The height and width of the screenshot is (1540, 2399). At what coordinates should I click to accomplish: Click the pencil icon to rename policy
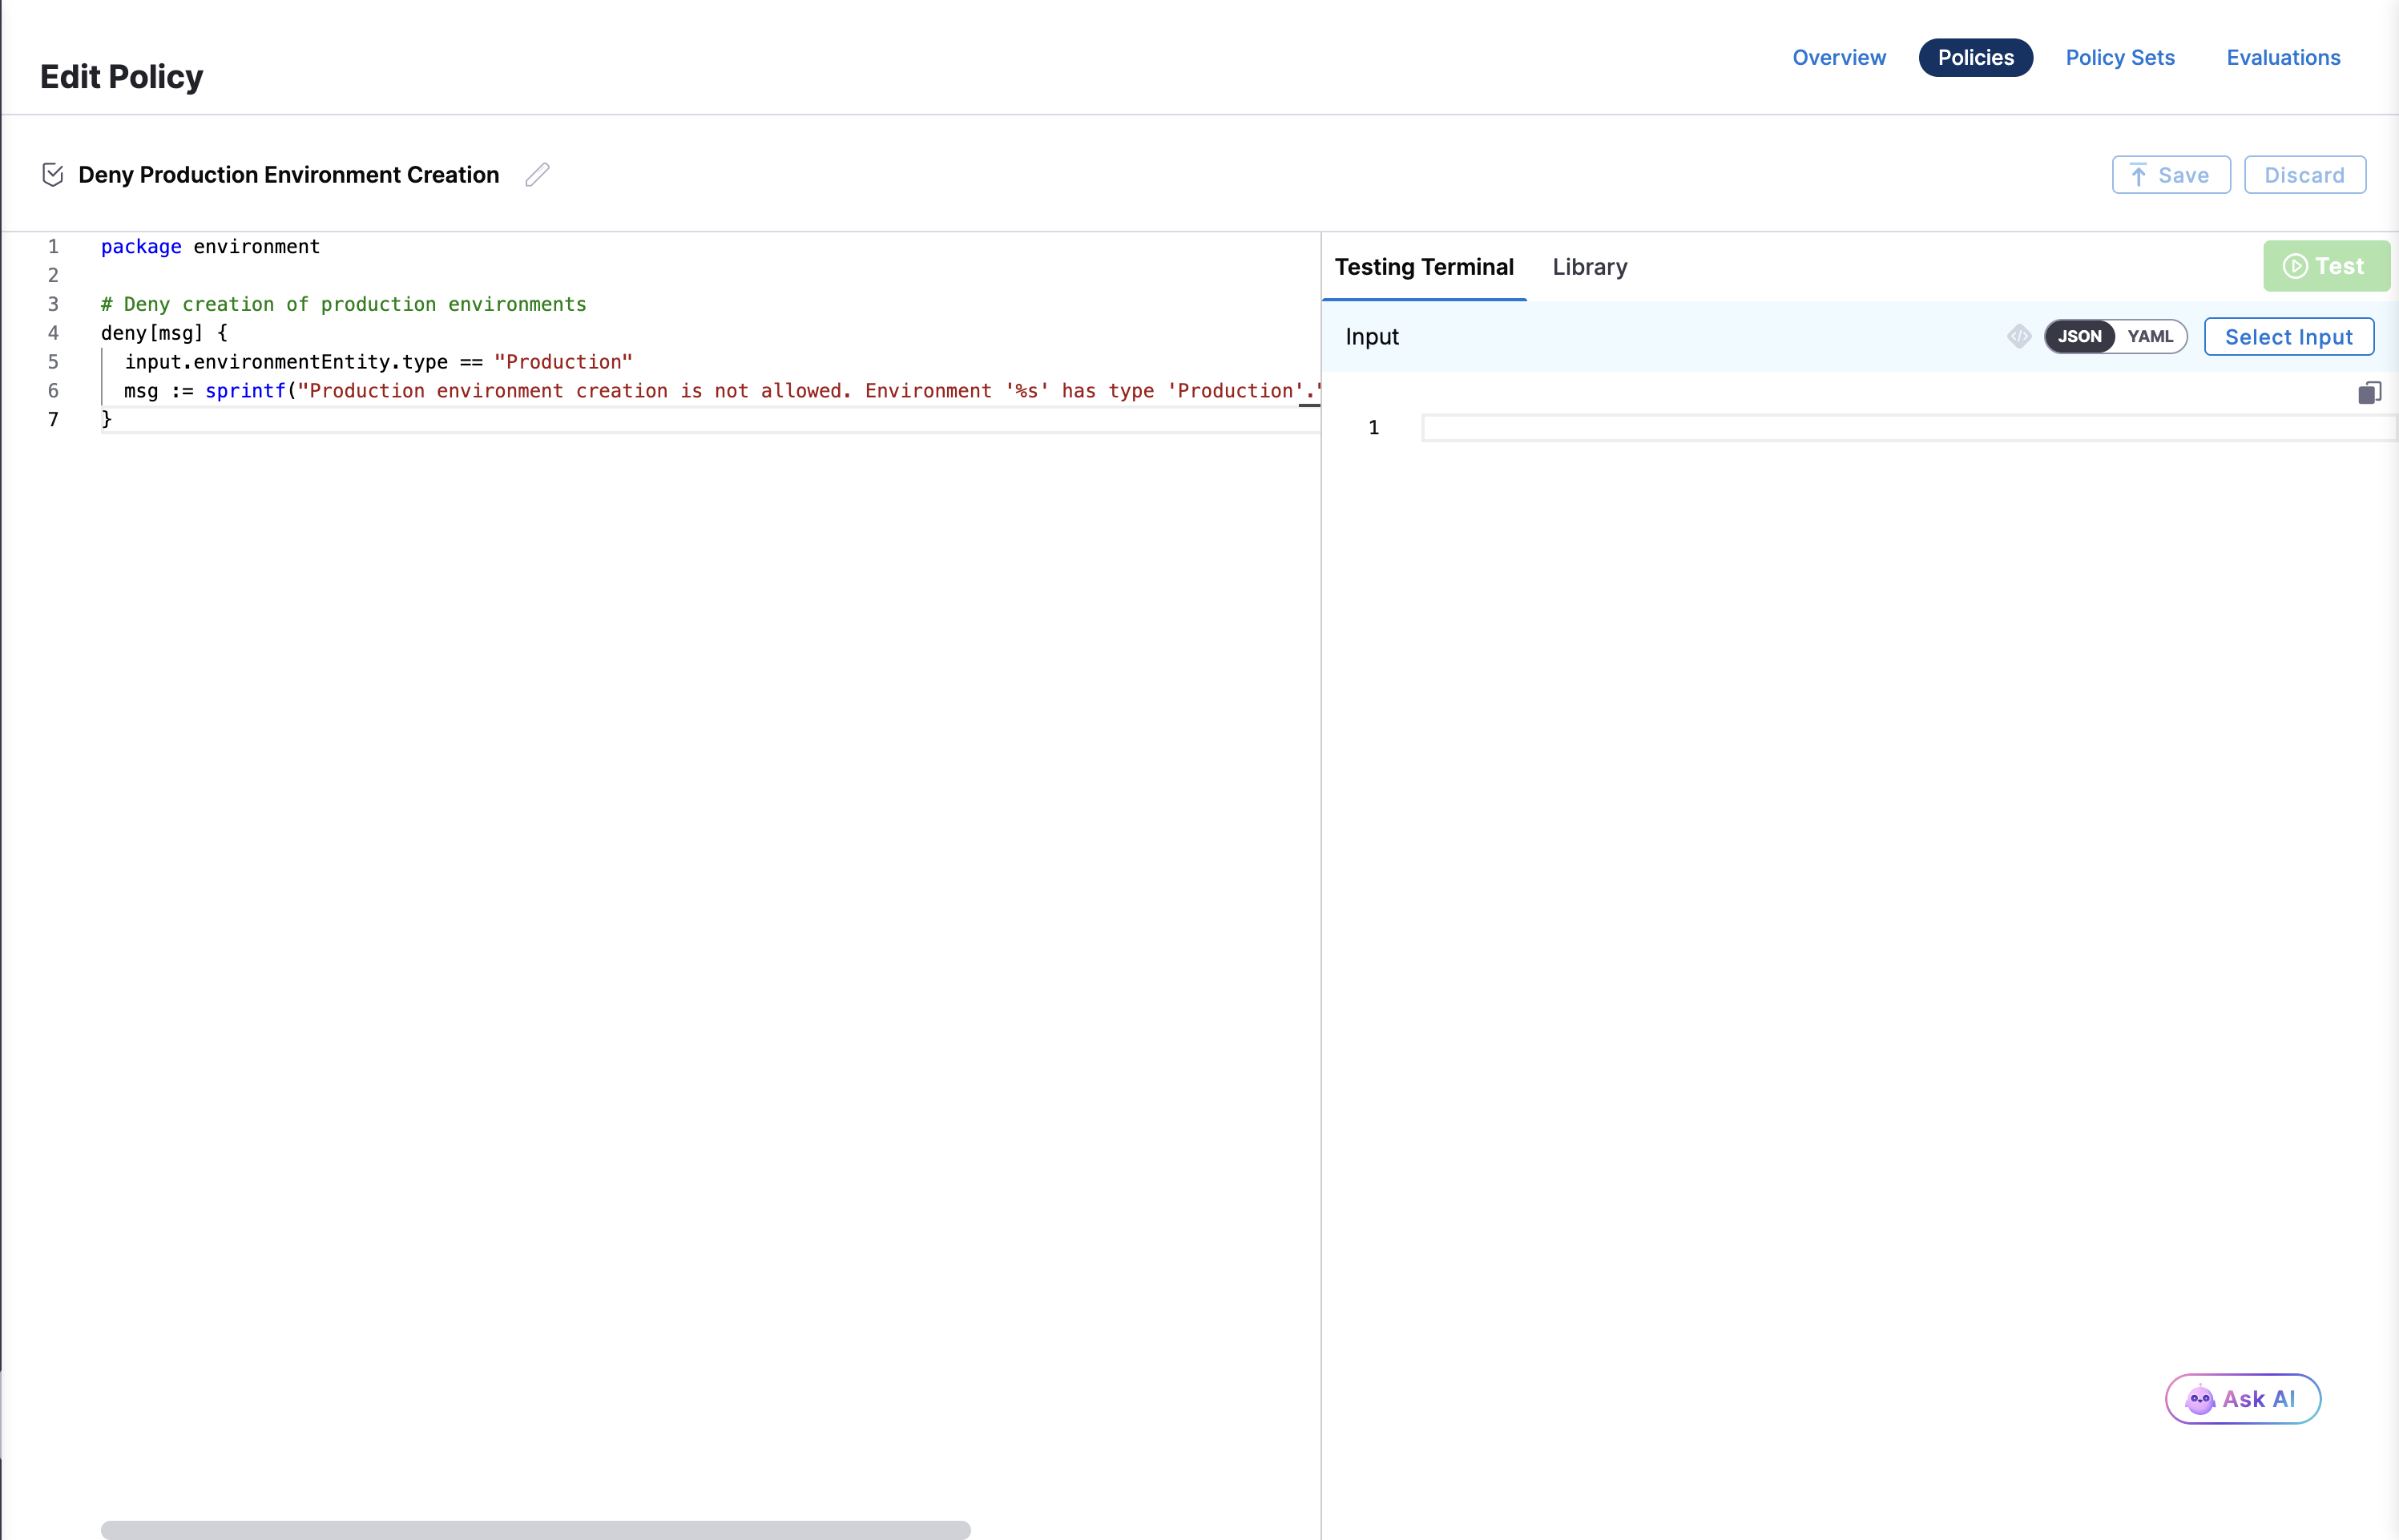pos(538,175)
